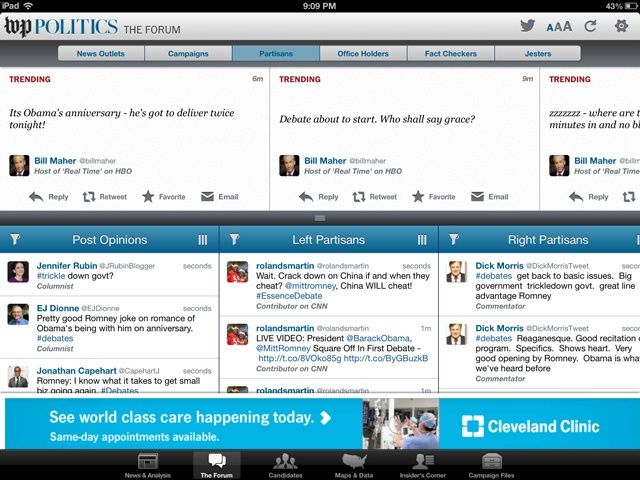Image resolution: width=640 pixels, height=480 pixels.
Task: Reply to the Obama's anniversary tweet
Action: pos(49,197)
